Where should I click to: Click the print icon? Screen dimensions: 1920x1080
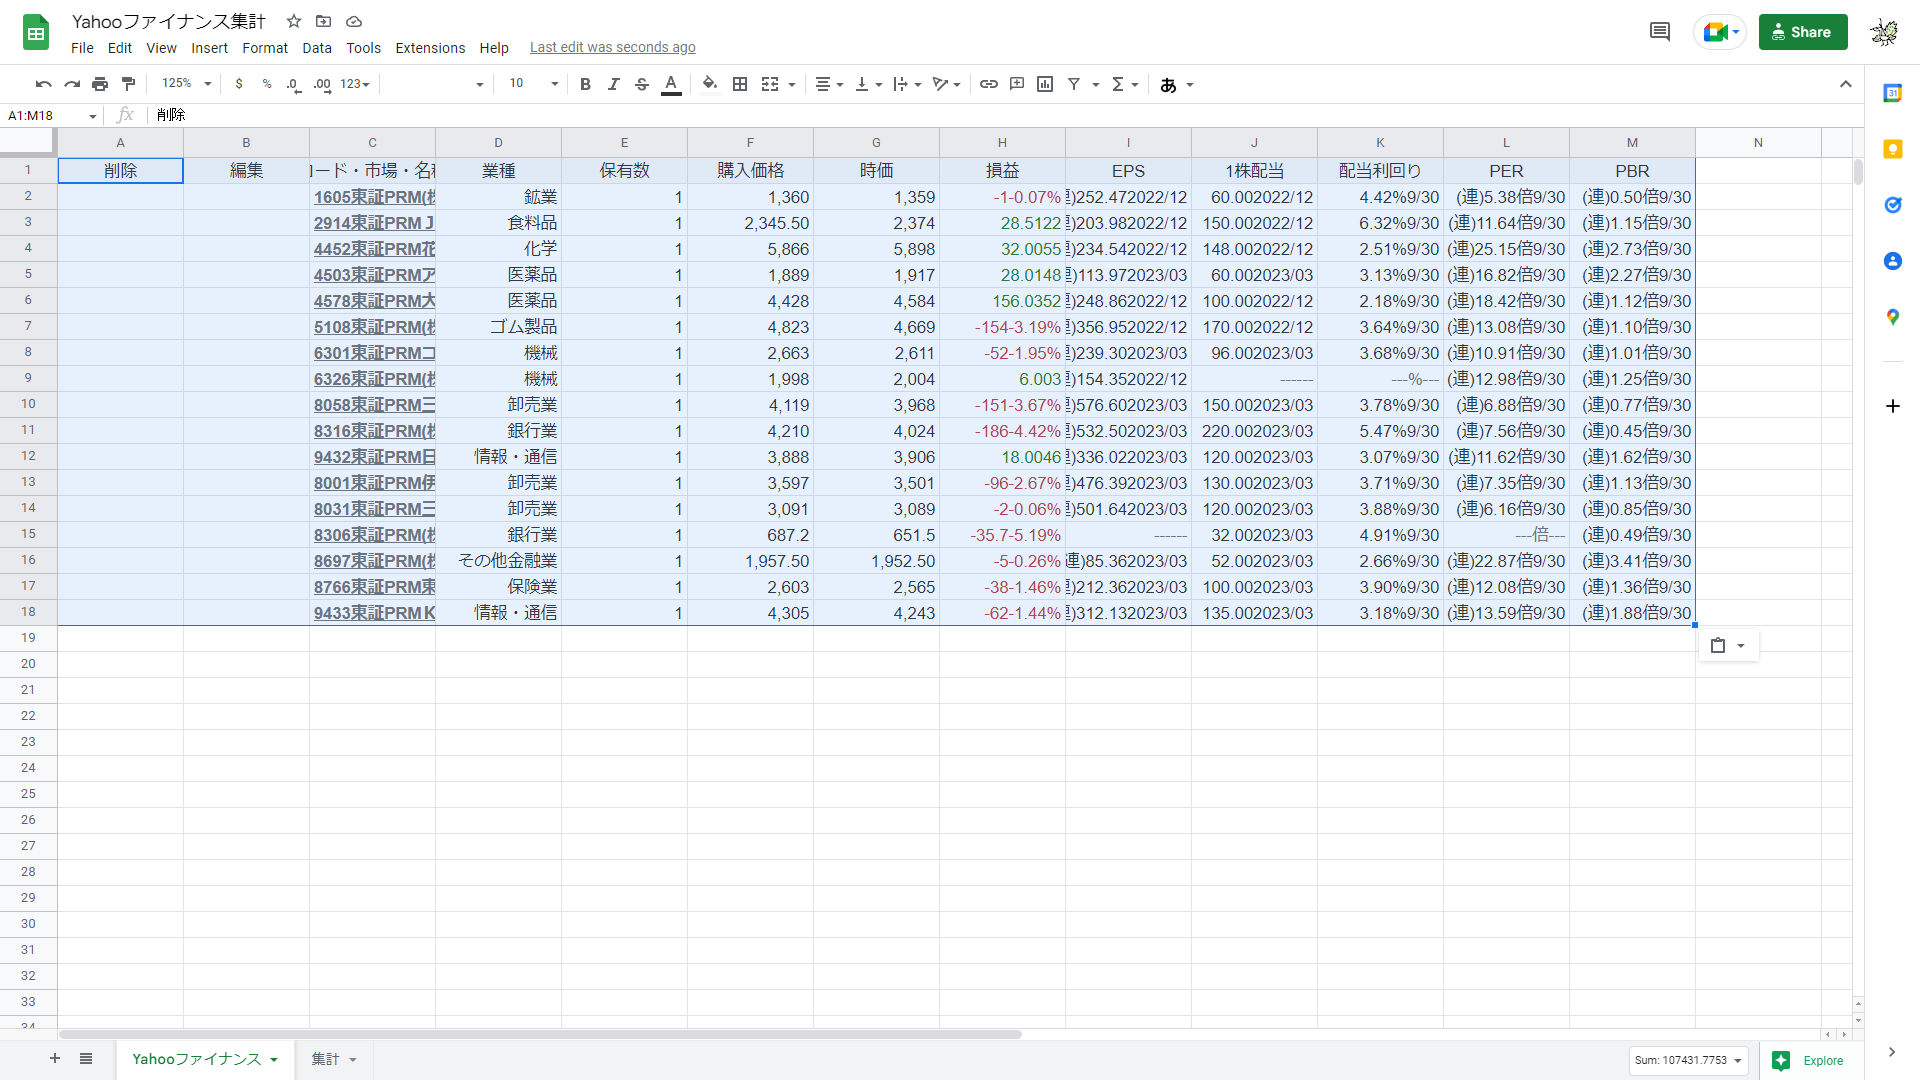click(x=100, y=84)
